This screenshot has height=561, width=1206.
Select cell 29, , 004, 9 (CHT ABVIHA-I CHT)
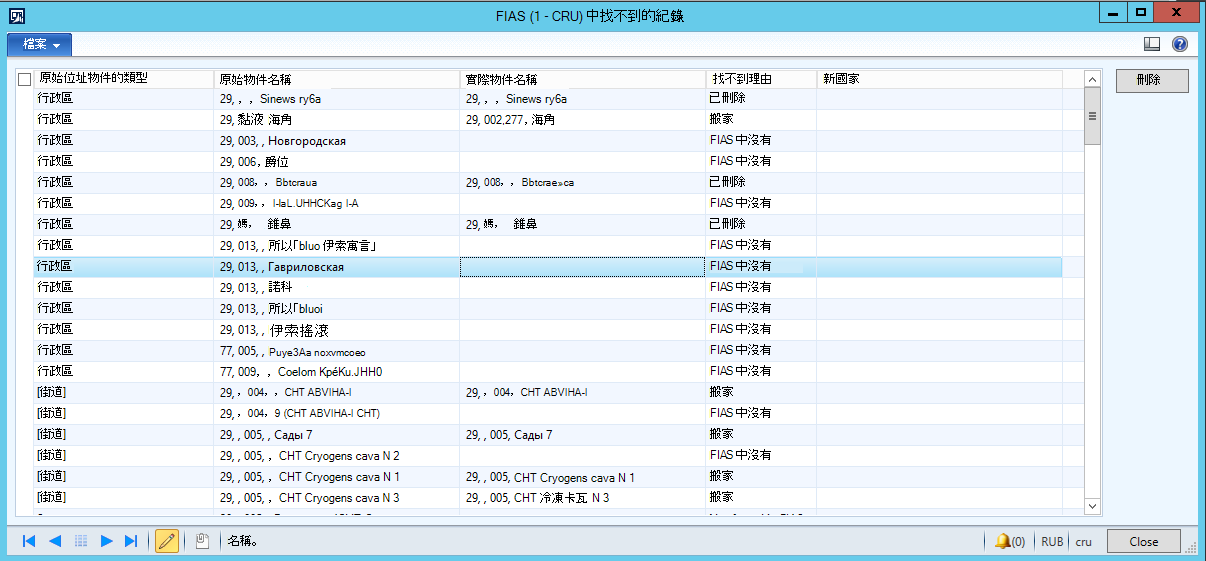coord(337,413)
